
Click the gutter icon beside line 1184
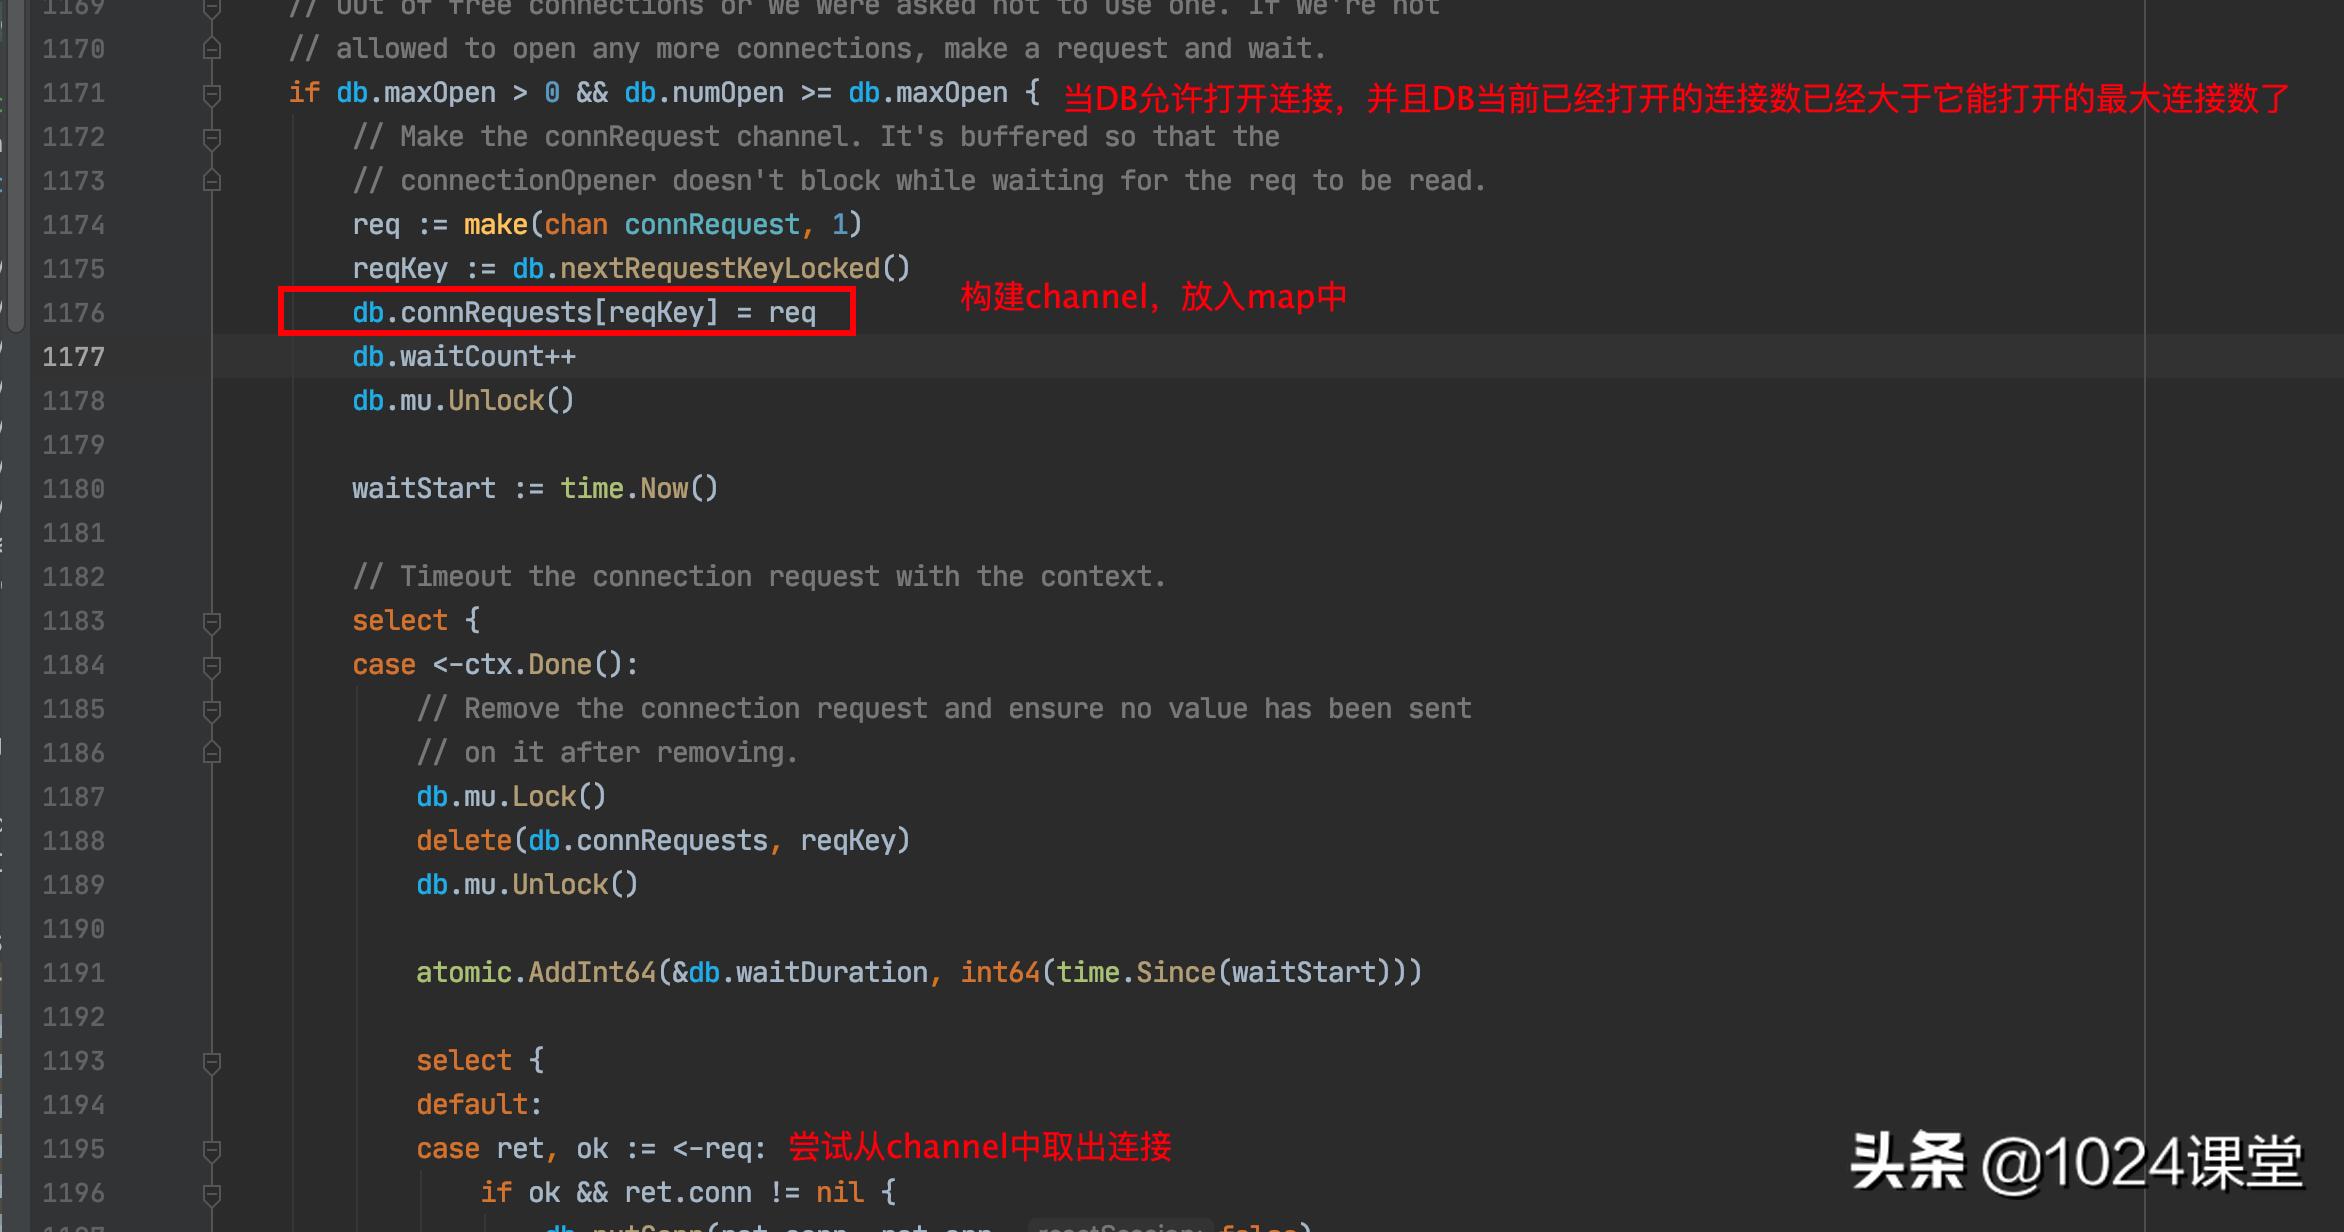[210, 664]
